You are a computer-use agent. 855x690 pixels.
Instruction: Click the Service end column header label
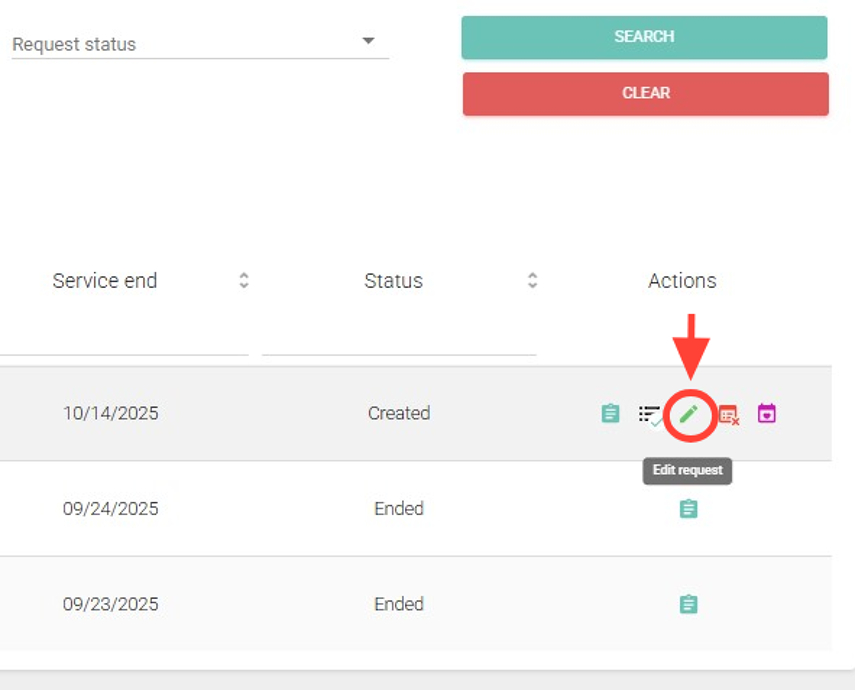(105, 281)
